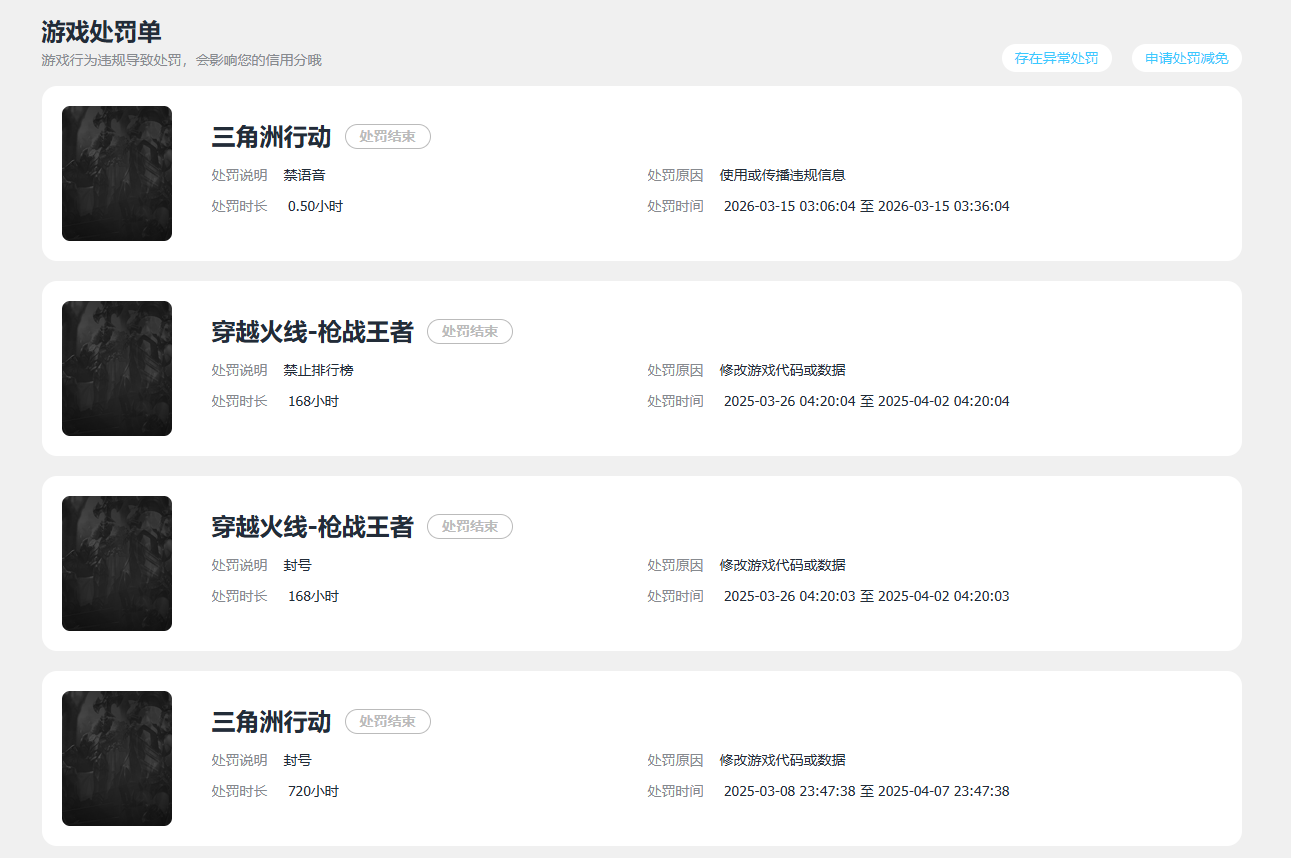Click "处罚结束" badge on the 720小时 card
1291x858 pixels.
(388, 722)
